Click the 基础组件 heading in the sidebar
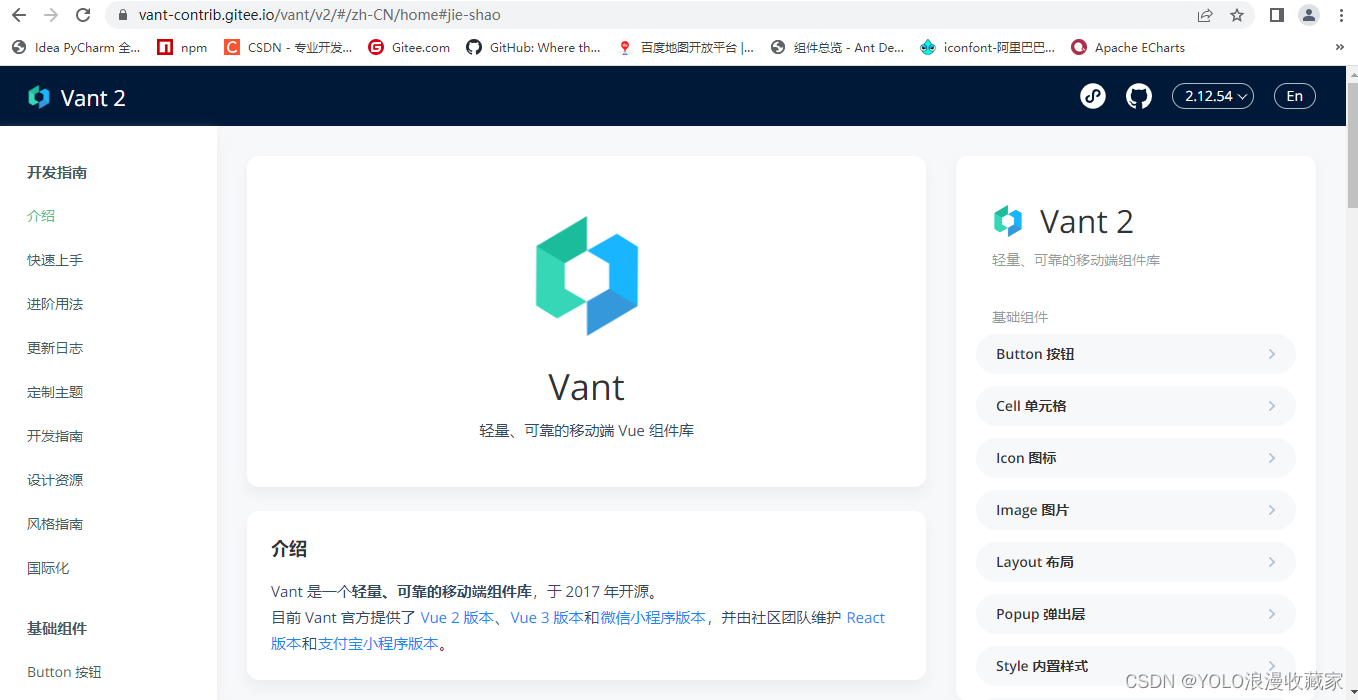 point(57,629)
